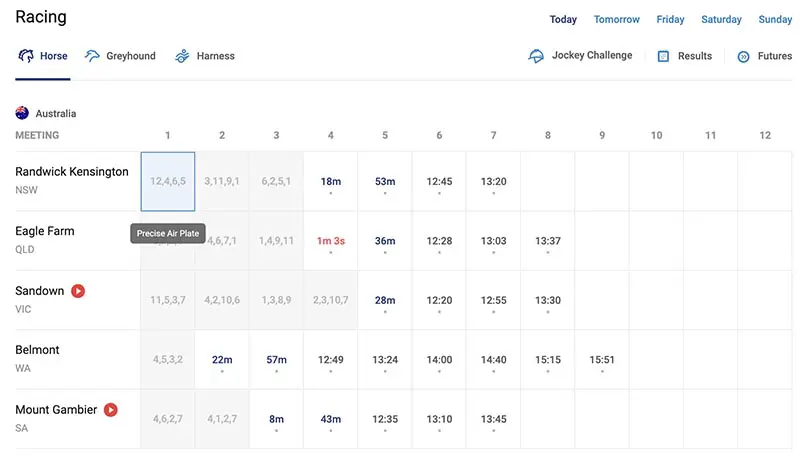The height and width of the screenshot is (460, 800).
Task: Open Eagle Farm race 4 starting in 1m 3s
Action: point(330,241)
